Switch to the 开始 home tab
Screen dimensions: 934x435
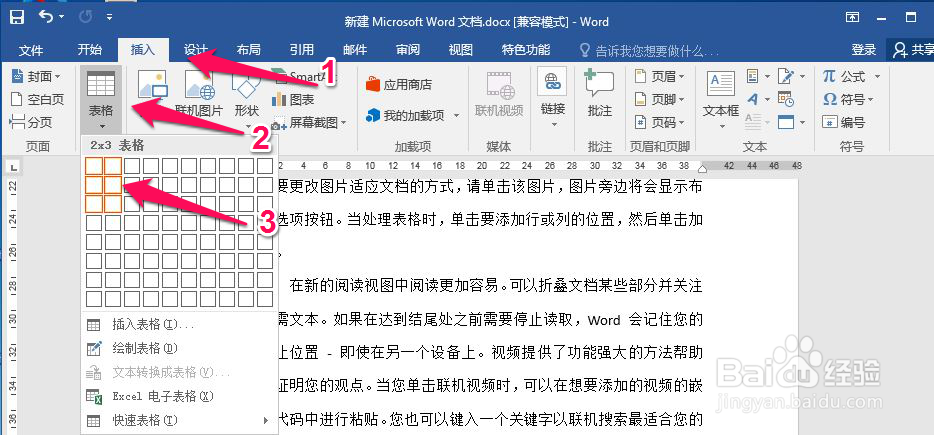[x=90, y=49]
